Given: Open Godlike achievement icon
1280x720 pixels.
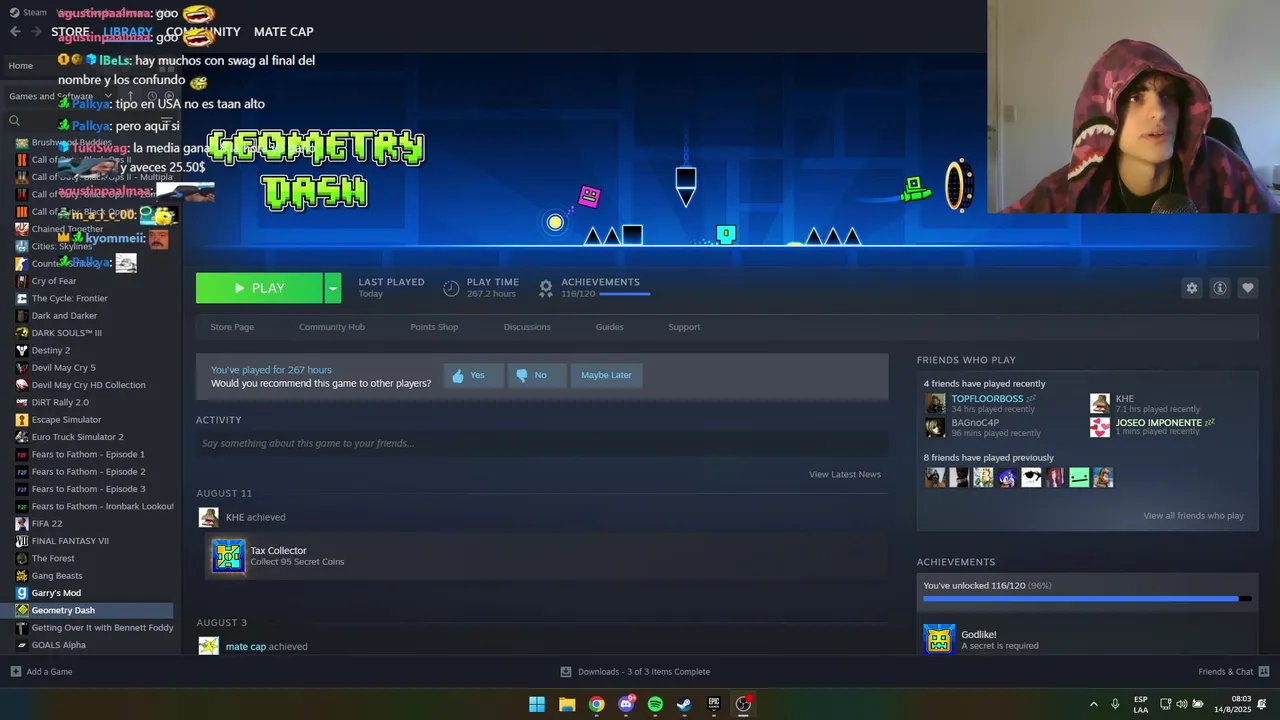Looking at the screenshot, I should (x=939, y=639).
